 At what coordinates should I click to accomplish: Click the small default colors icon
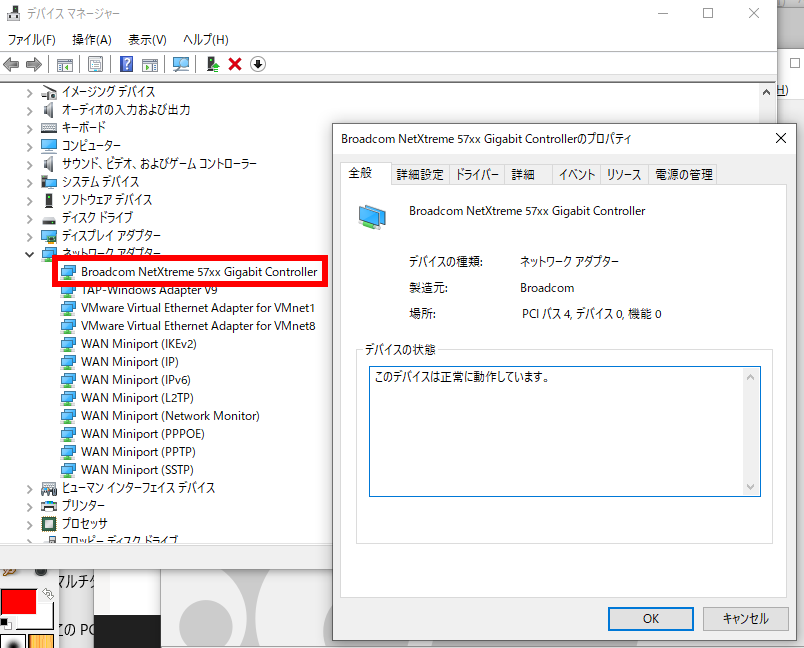tap(6, 624)
